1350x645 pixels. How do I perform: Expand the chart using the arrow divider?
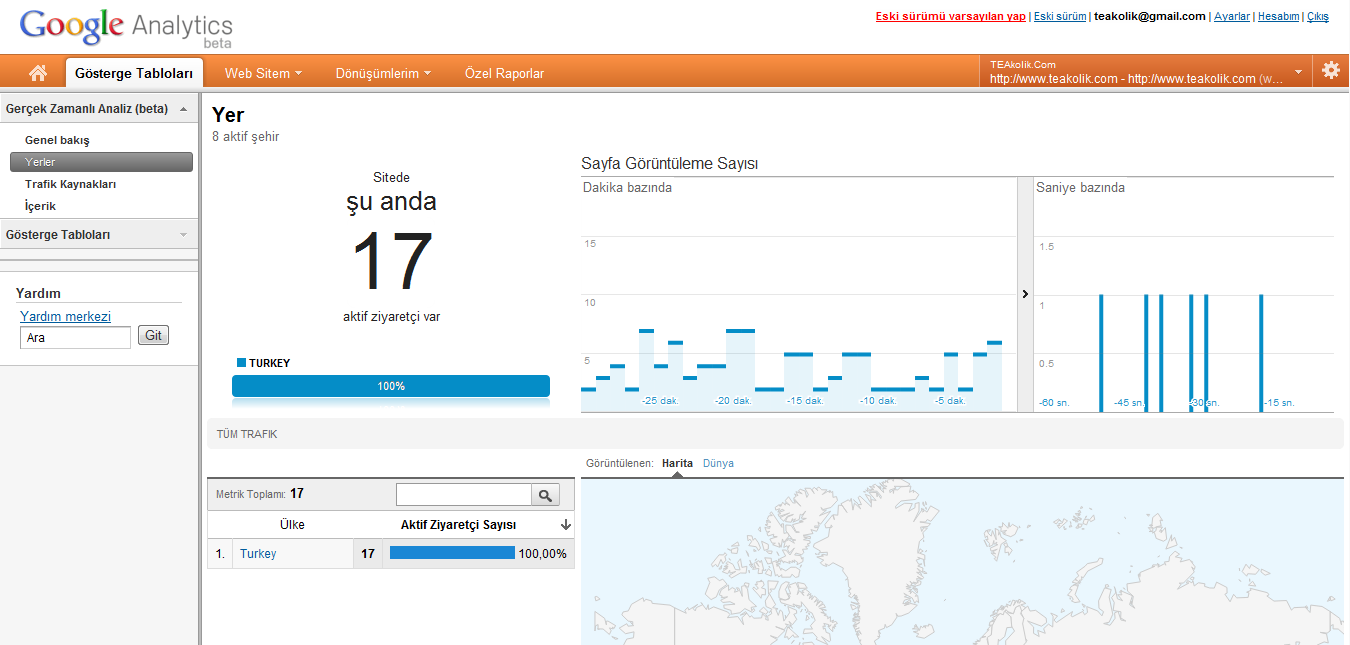(x=1025, y=294)
